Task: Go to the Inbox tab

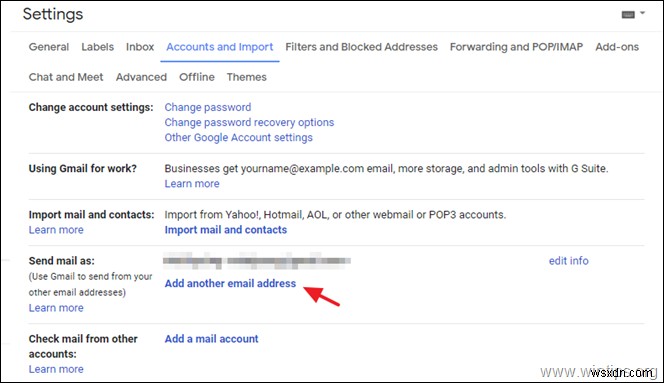Action: pyautogui.click(x=140, y=47)
